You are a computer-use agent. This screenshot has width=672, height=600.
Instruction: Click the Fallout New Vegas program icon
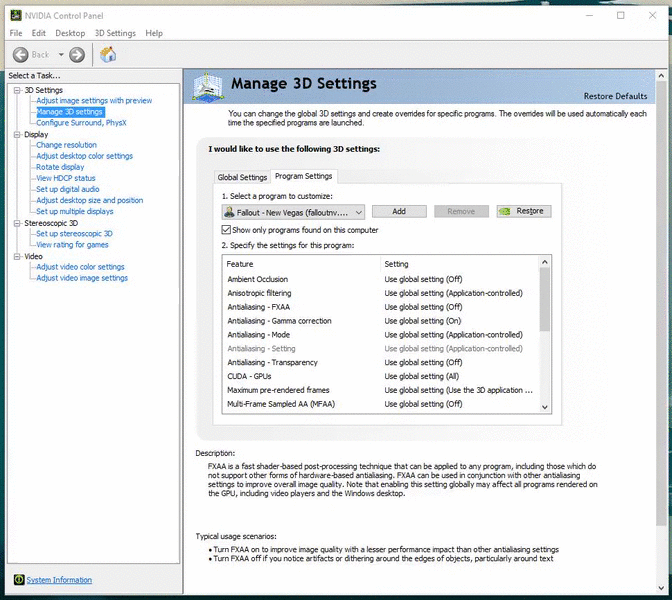click(x=229, y=212)
